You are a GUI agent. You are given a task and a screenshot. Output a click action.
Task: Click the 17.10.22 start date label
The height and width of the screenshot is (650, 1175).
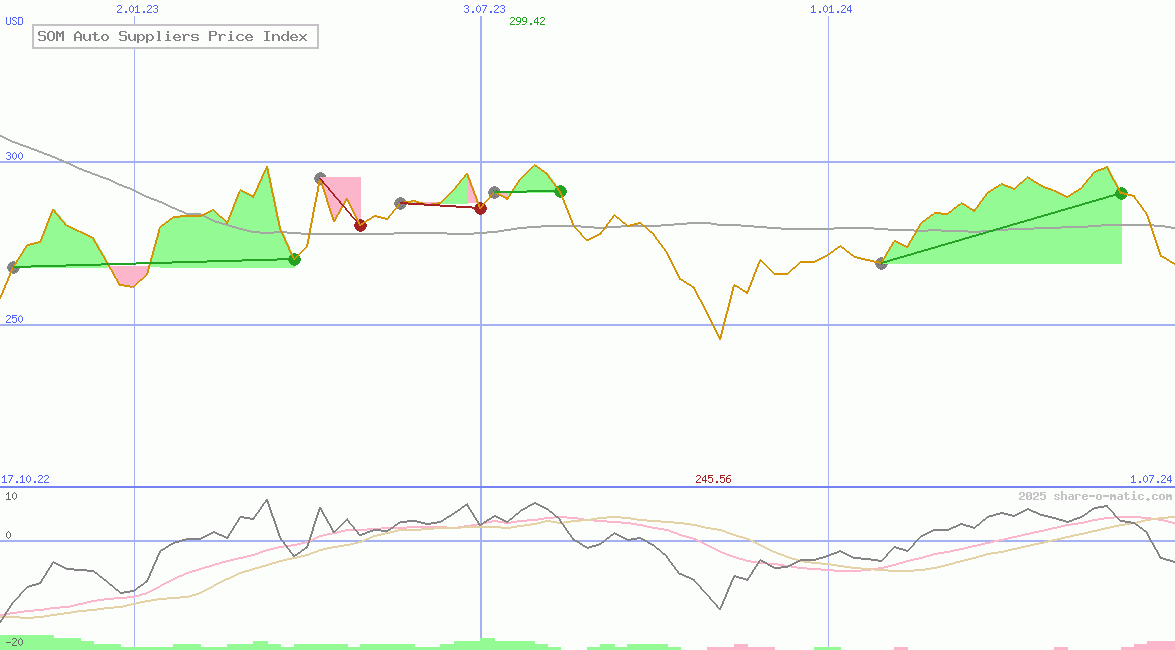point(25,479)
